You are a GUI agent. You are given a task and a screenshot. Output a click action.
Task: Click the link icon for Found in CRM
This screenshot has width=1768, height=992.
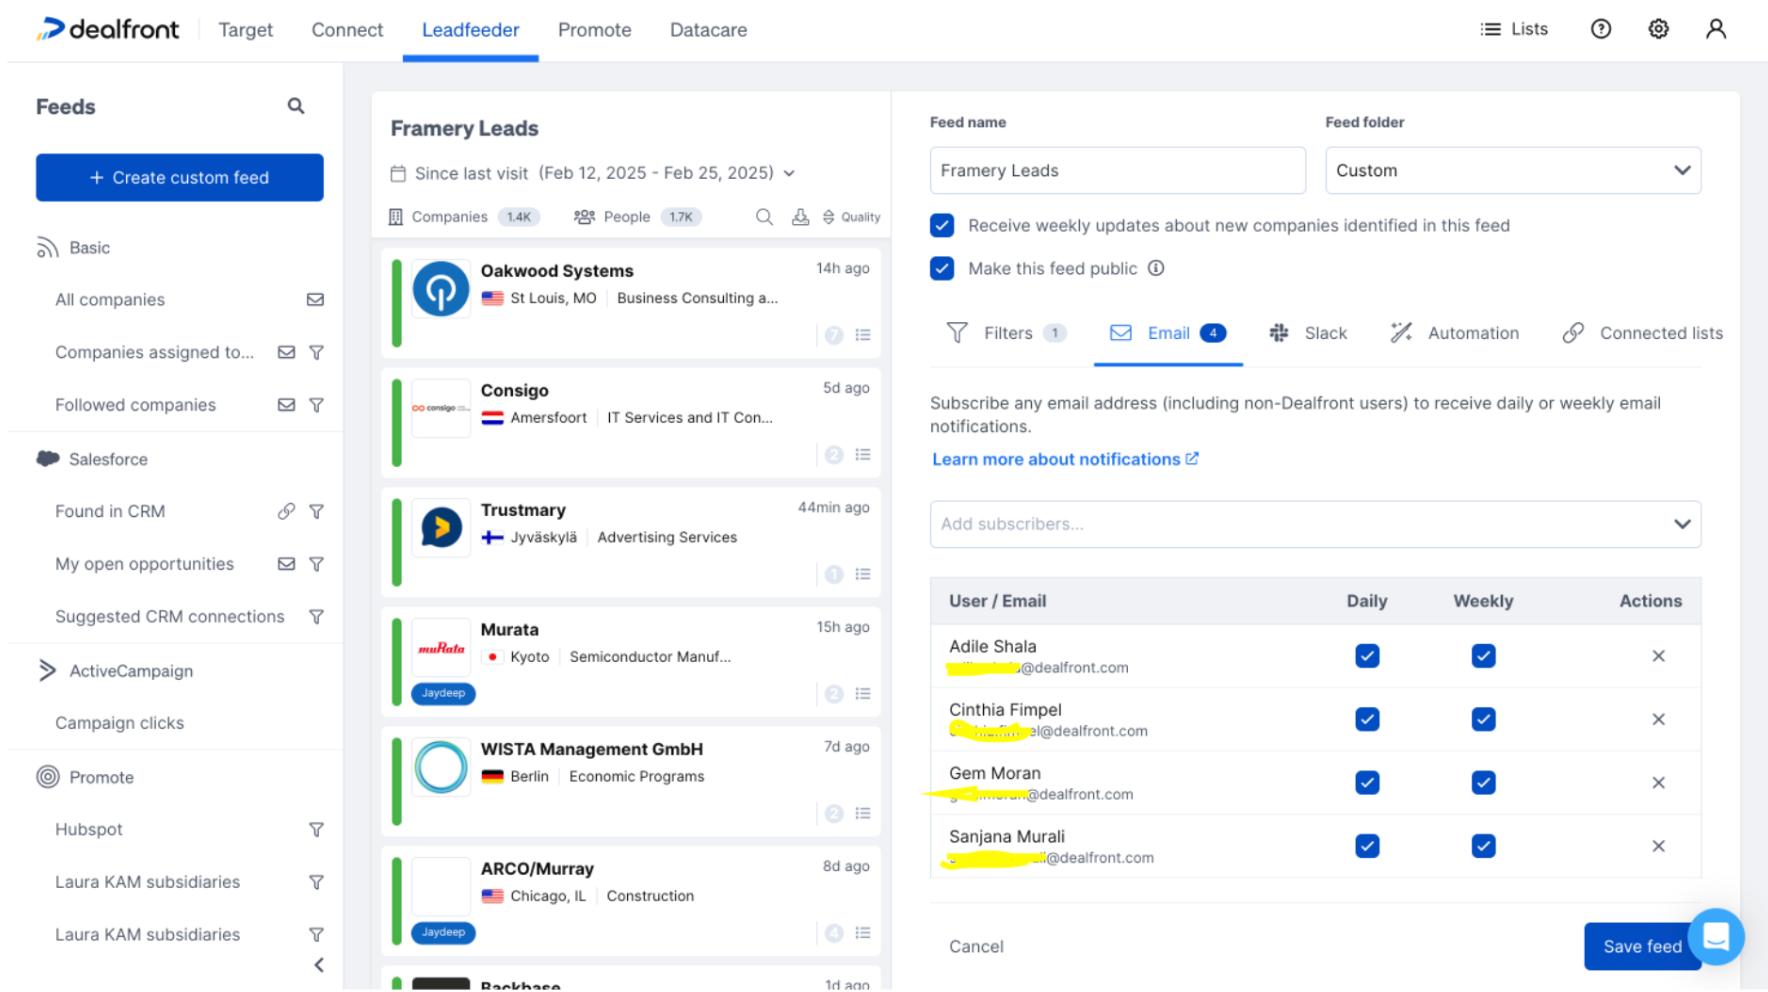(286, 512)
